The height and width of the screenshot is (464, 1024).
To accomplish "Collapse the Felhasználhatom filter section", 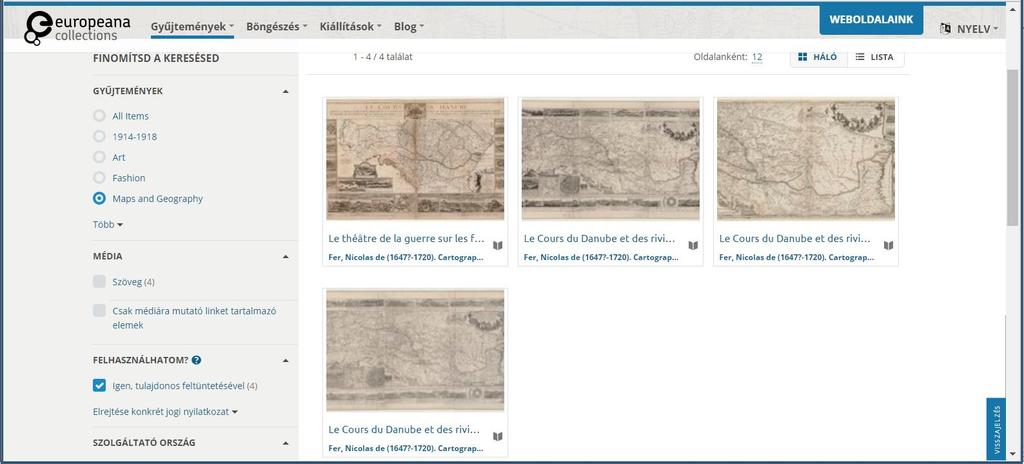I will pos(285,360).
